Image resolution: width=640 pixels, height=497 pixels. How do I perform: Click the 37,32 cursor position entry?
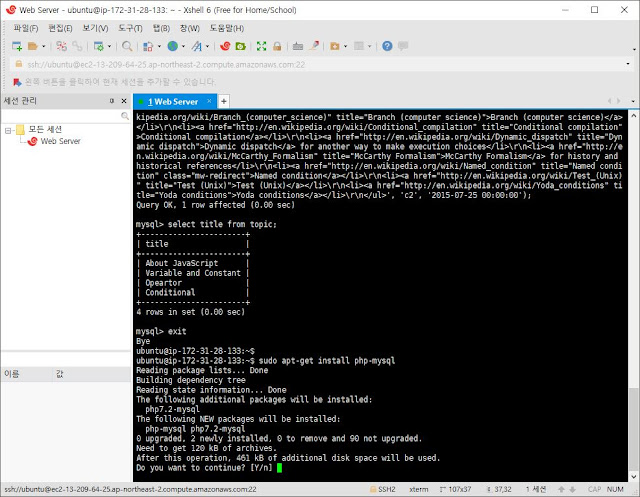499,489
